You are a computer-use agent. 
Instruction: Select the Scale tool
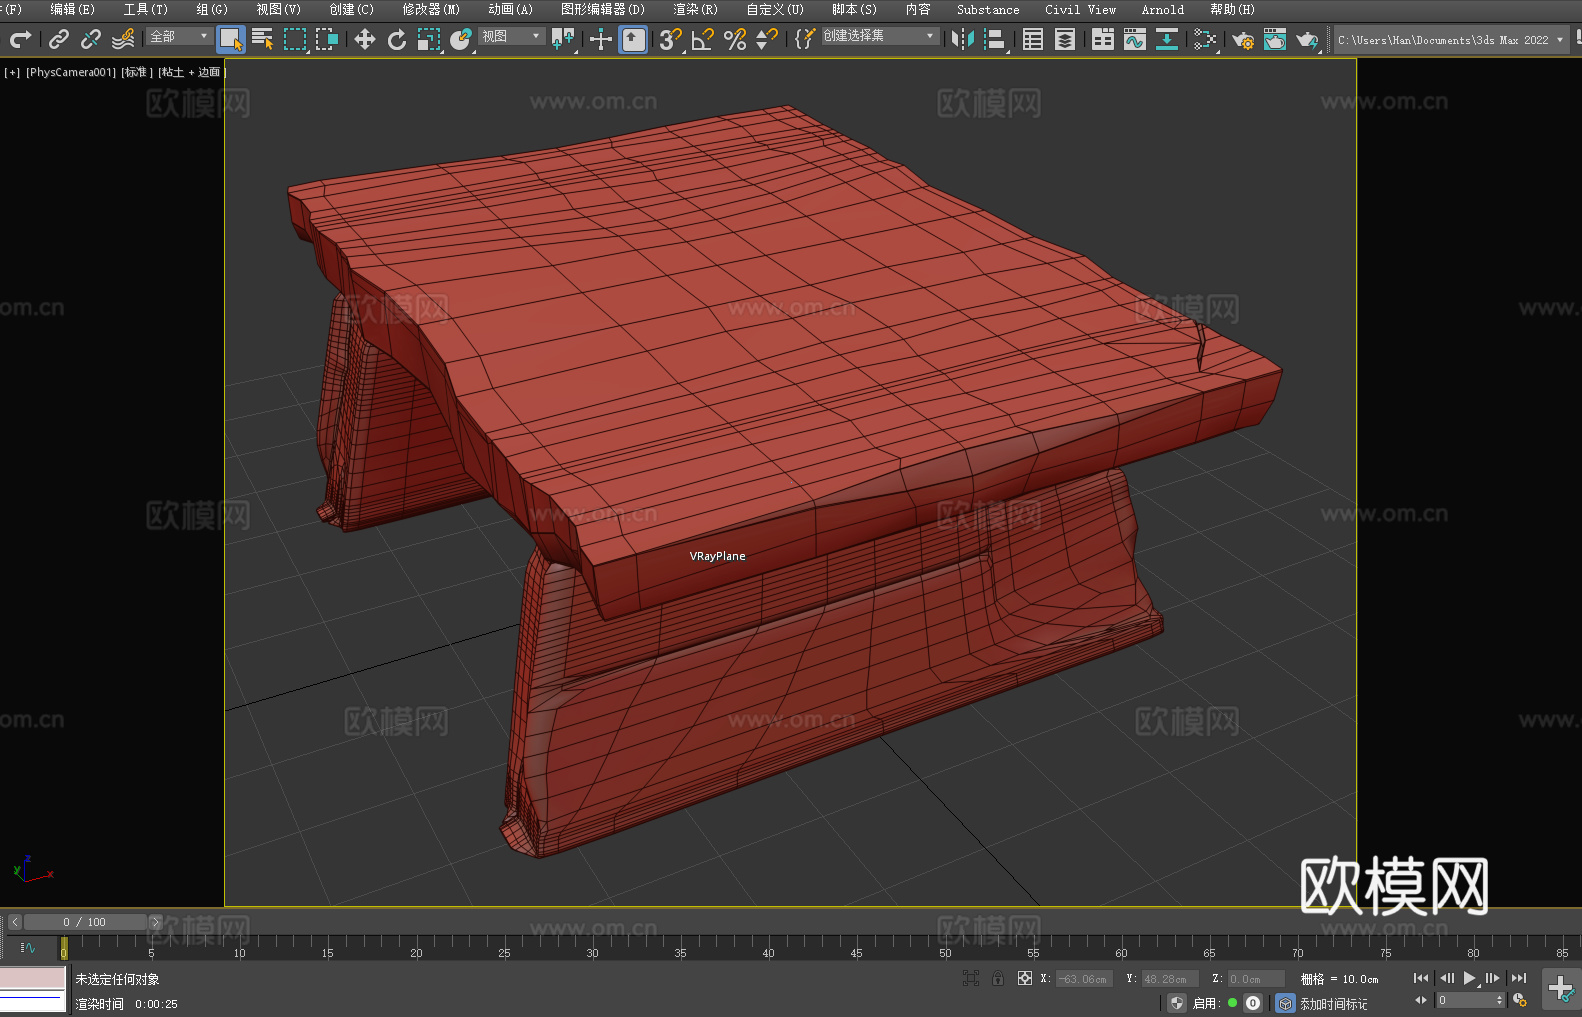point(429,39)
